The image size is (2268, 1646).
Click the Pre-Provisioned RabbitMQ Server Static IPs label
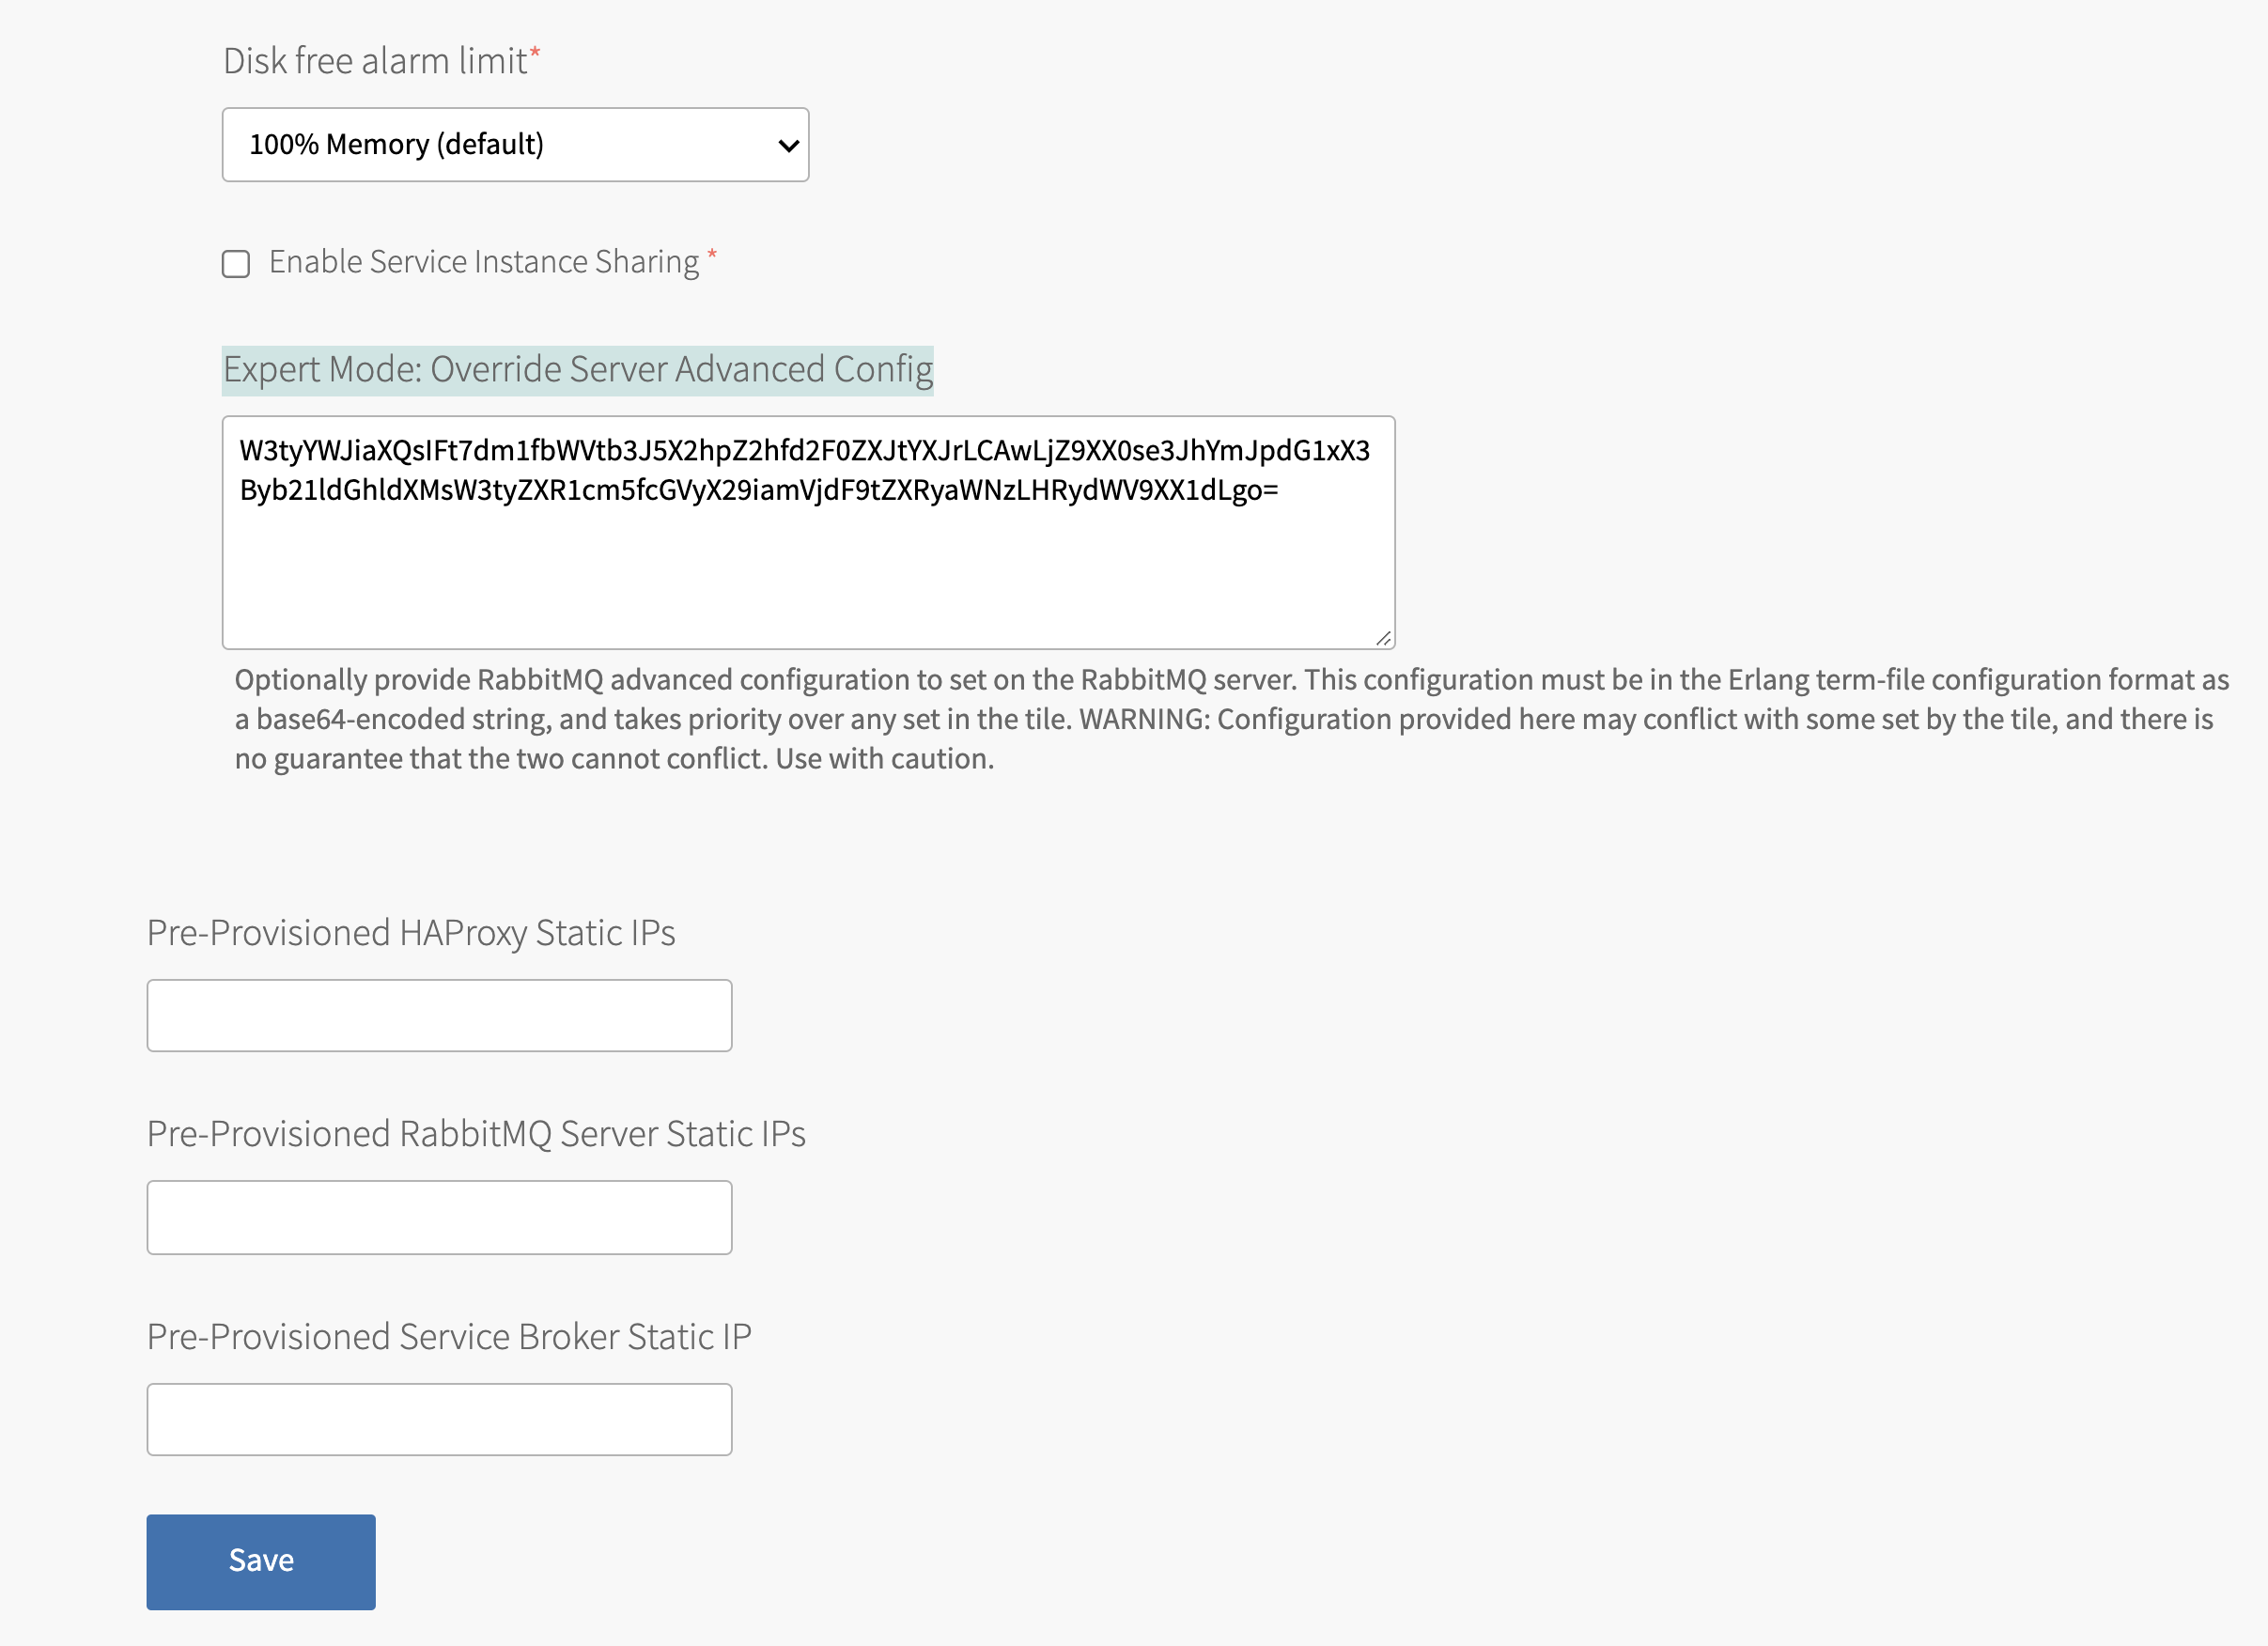pos(476,1134)
